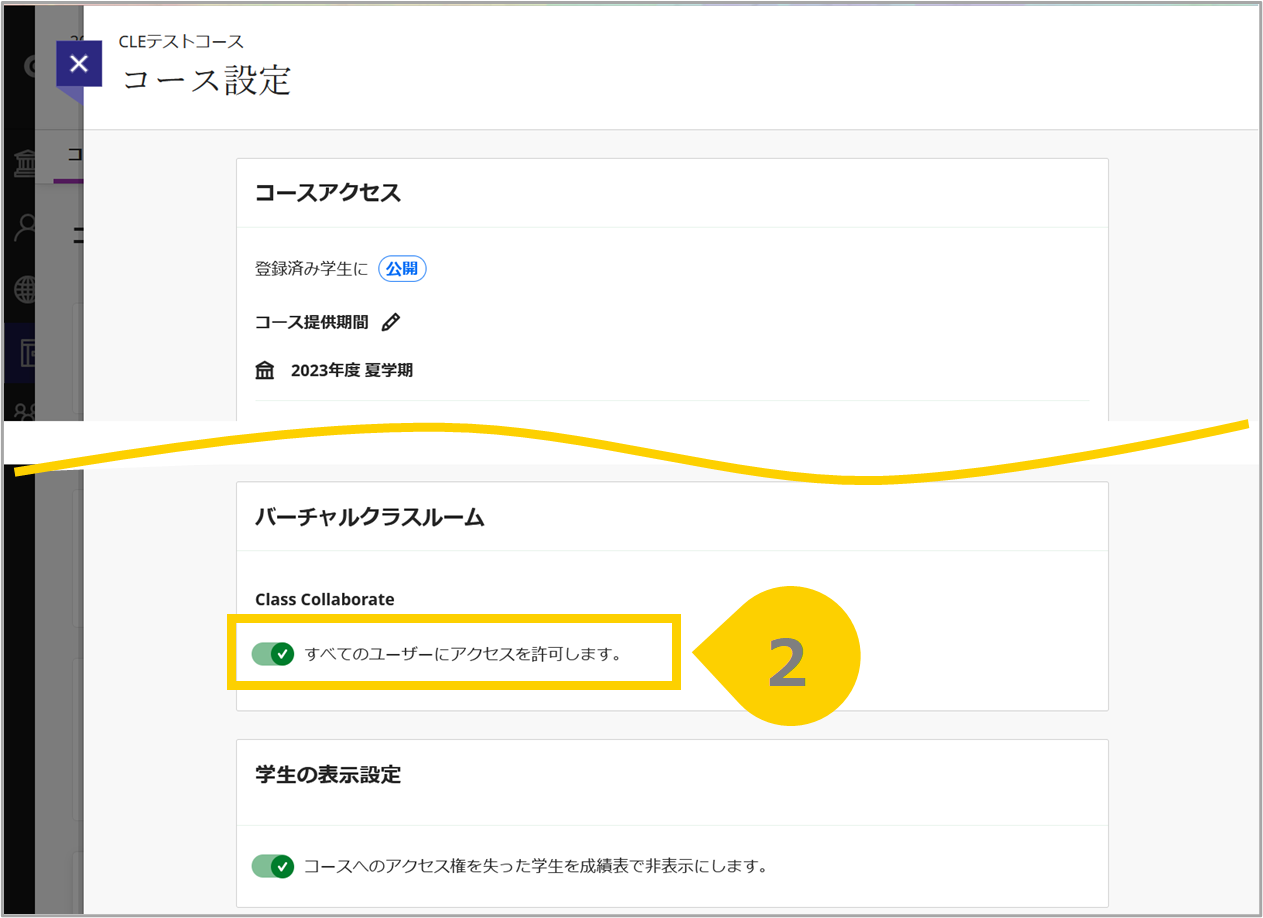1263x918 pixels.
Task: Click the すべてのユーザーにアクセスを許可します text
Action: coord(463,655)
